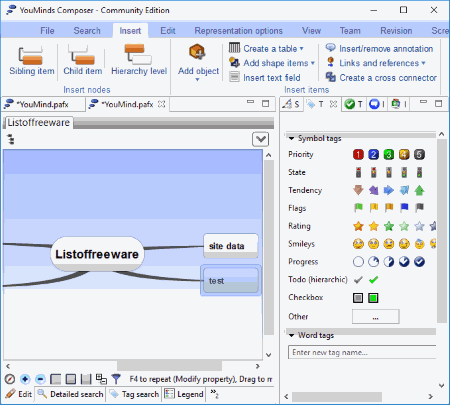
Task: Select the test node
Action: pos(231,280)
